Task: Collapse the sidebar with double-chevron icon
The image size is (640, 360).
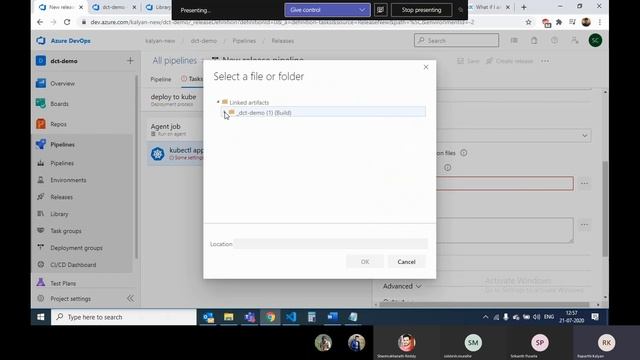Action: click(x=130, y=298)
